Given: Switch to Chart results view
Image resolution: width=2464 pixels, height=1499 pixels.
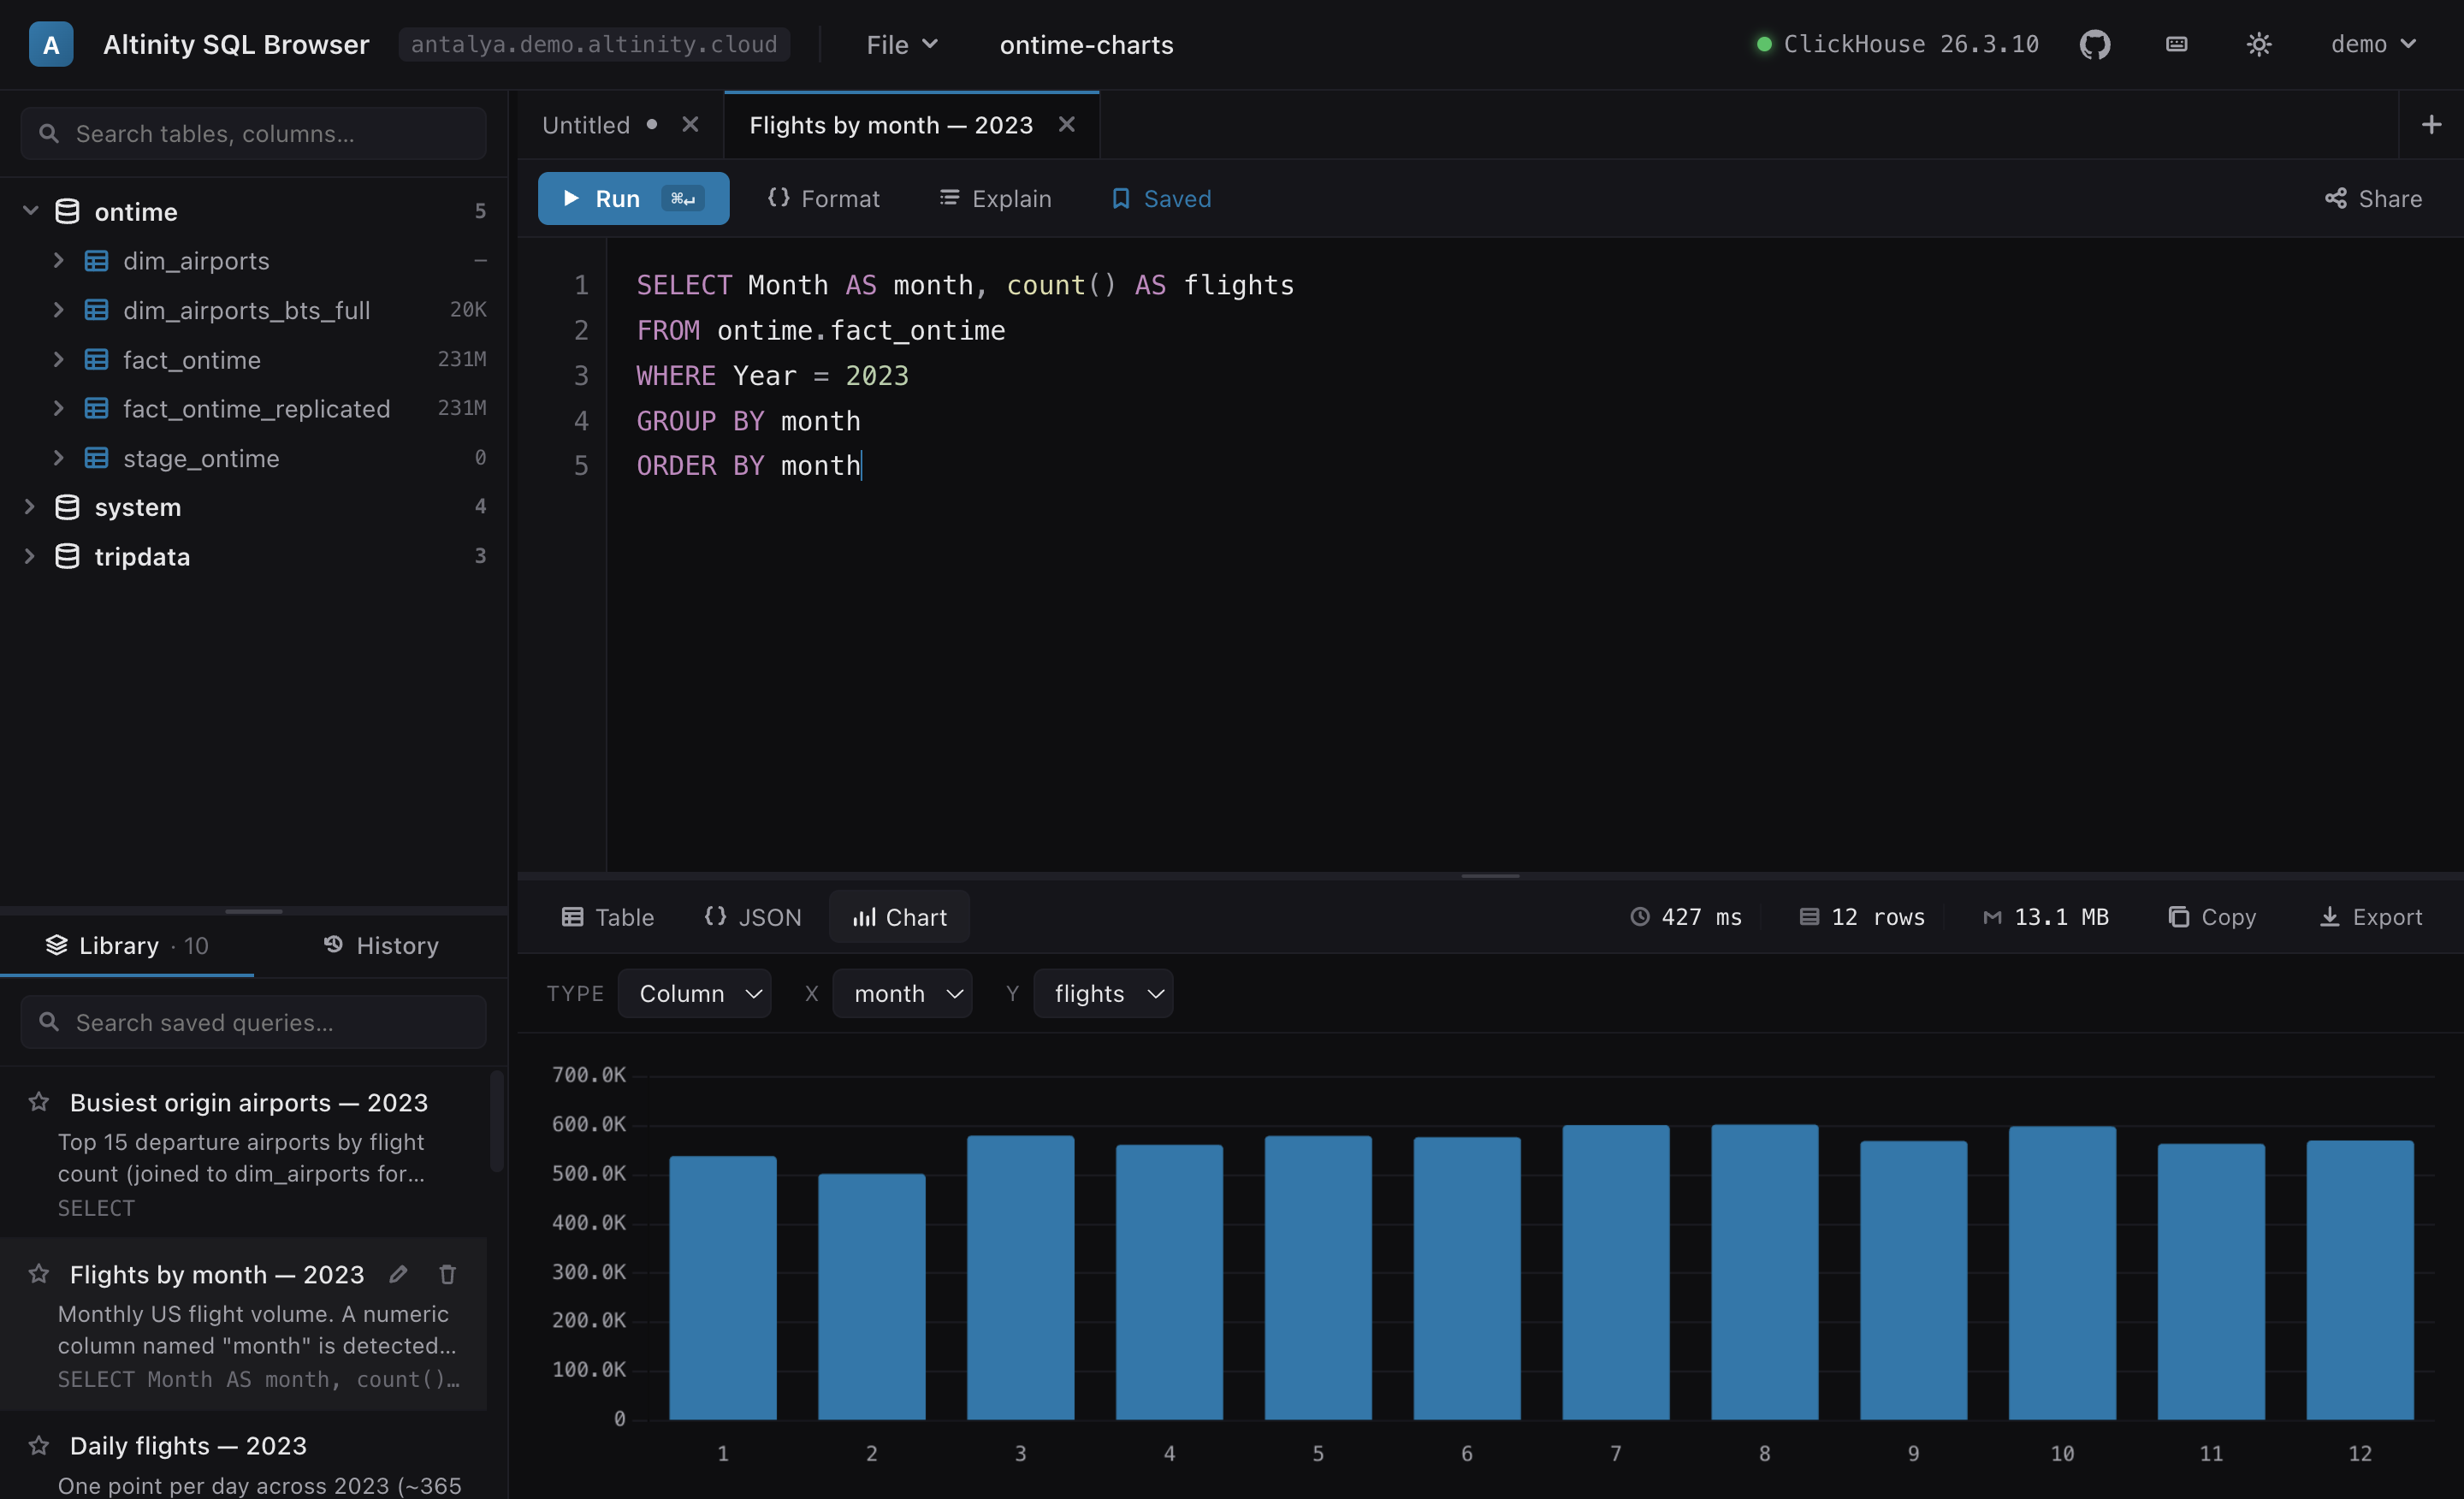Looking at the screenshot, I should [899, 917].
